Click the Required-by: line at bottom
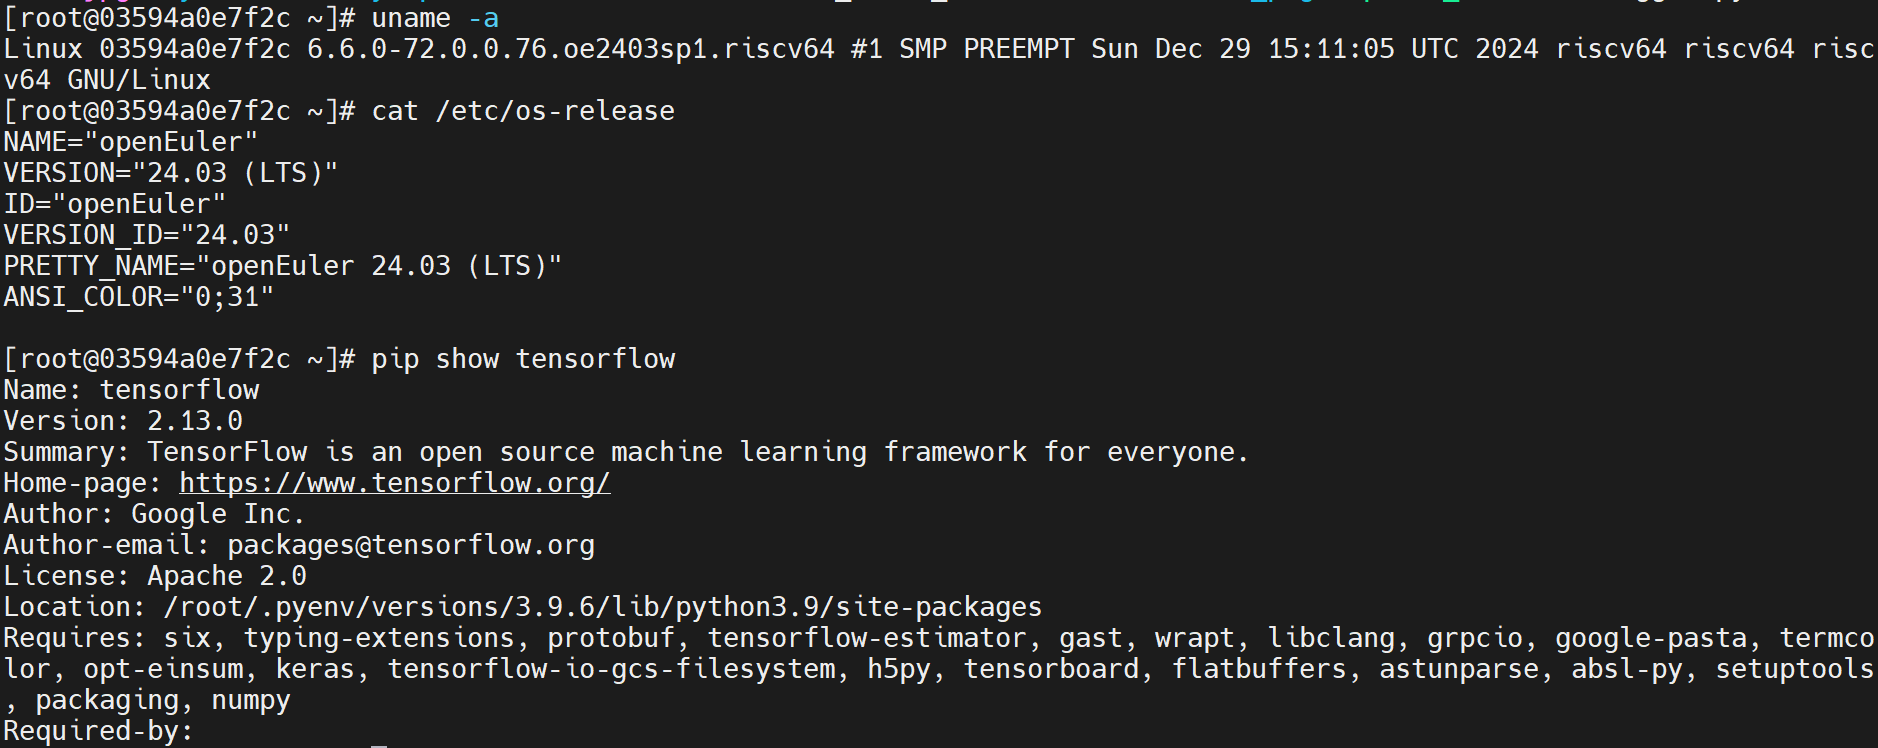 coord(99,731)
